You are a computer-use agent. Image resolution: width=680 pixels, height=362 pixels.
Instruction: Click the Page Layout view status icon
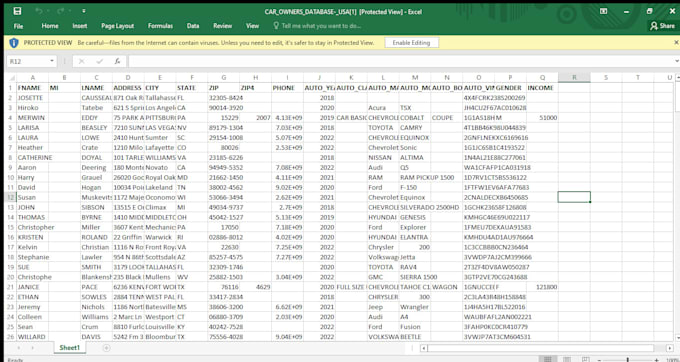[566, 359]
